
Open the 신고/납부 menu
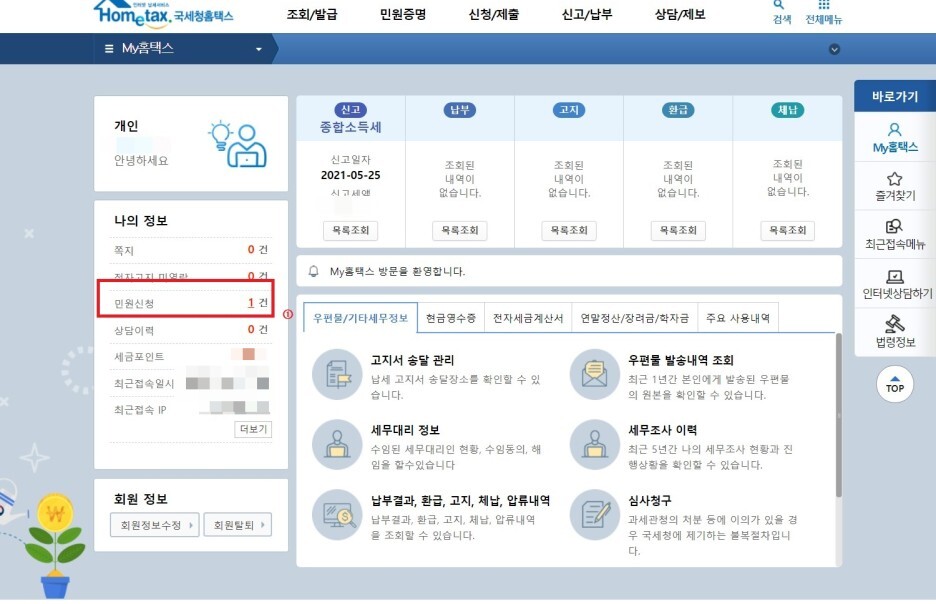587,14
